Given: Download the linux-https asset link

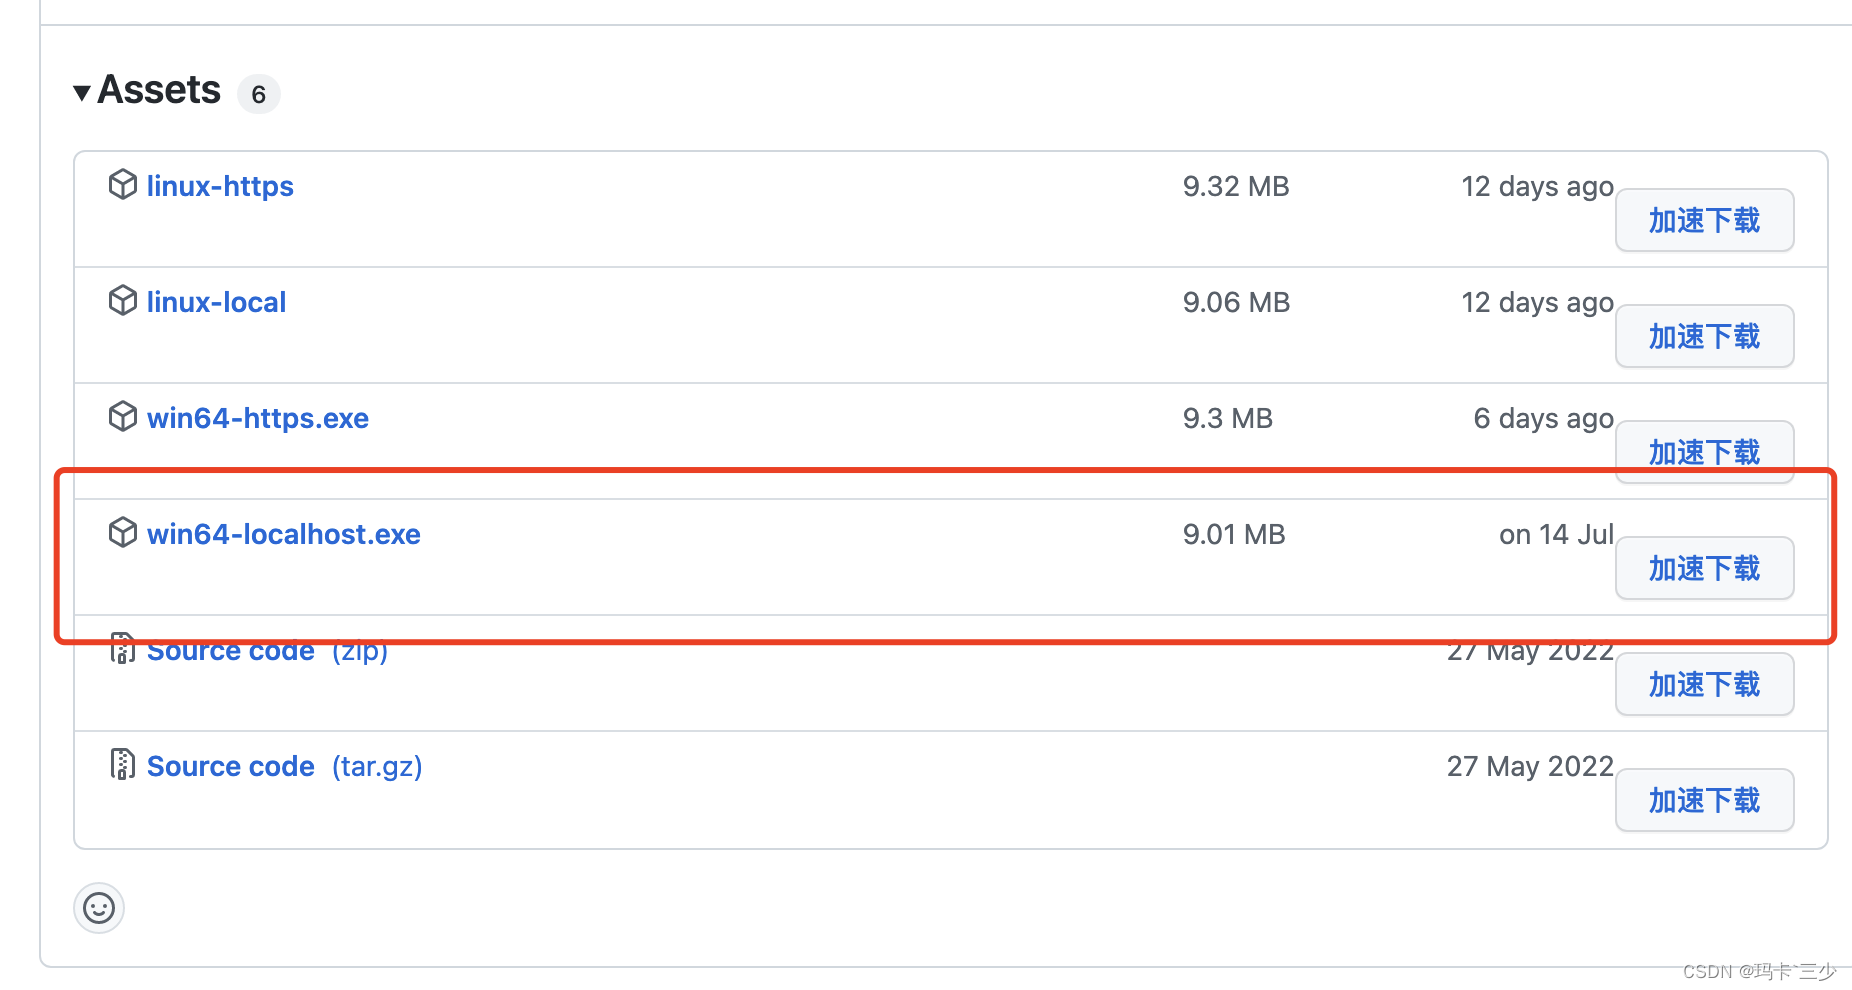Looking at the screenshot, I should [220, 186].
